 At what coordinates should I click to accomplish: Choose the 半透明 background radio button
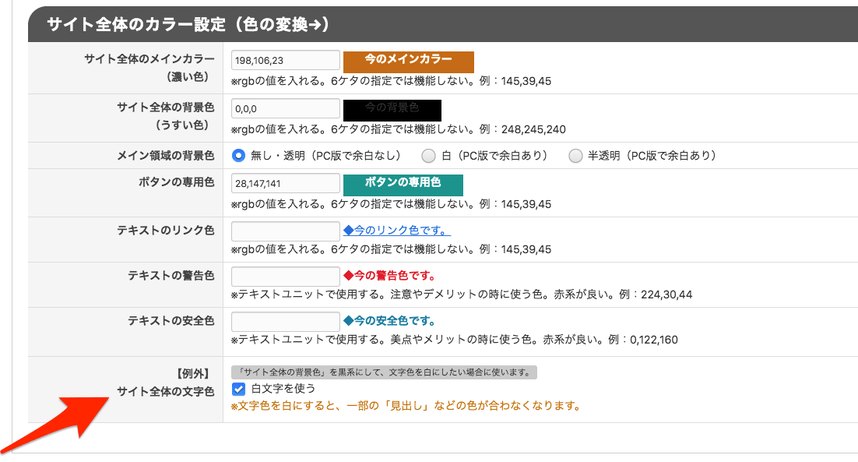coord(575,156)
